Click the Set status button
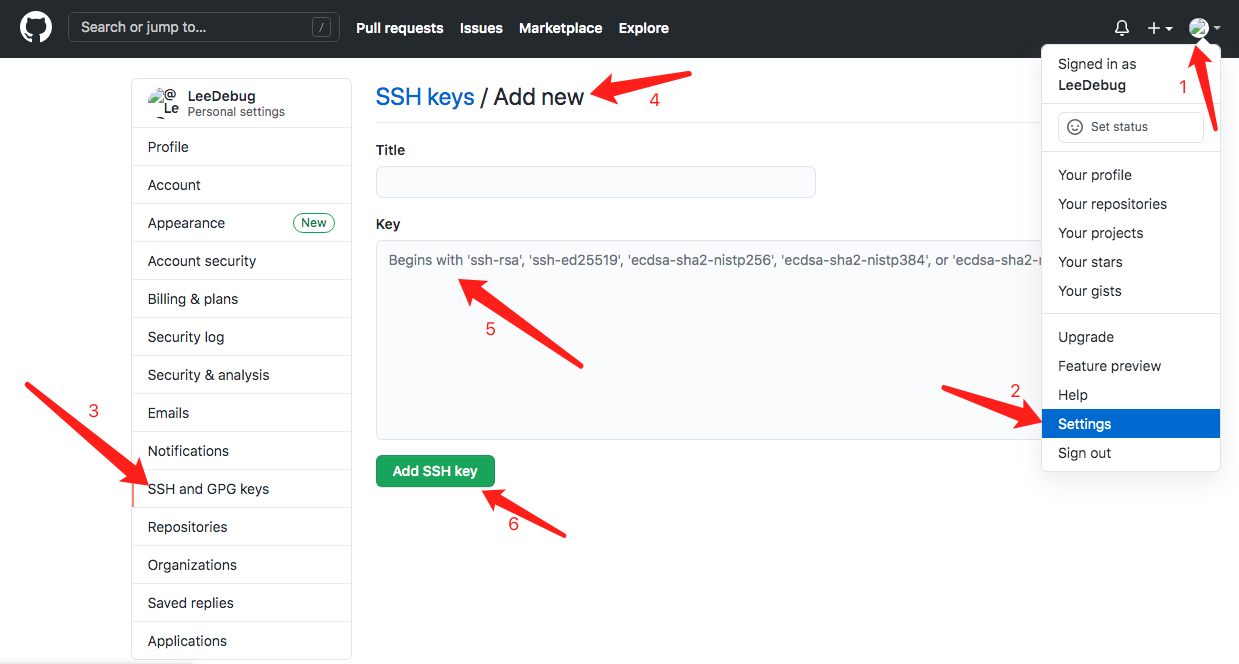Image resolution: width=1239 pixels, height=664 pixels. coord(1130,127)
